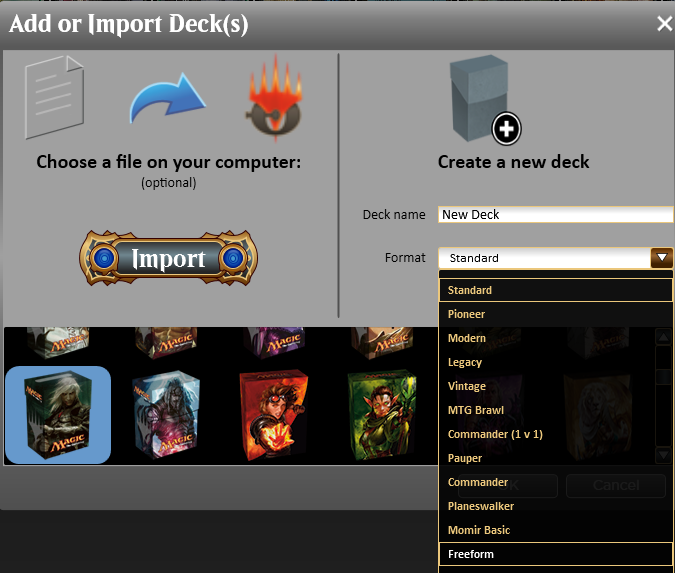Click the flaming Planeswalker logo icon
This screenshot has width=675, height=573.
click(x=274, y=98)
